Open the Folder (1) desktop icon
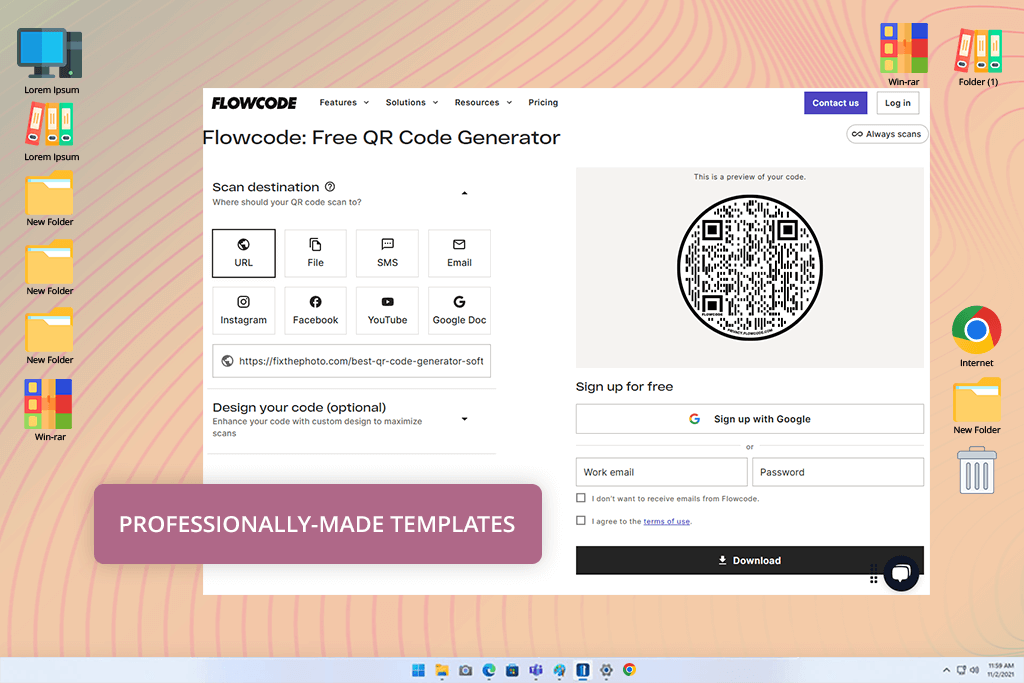This screenshot has width=1024, height=683. tap(978, 57)
